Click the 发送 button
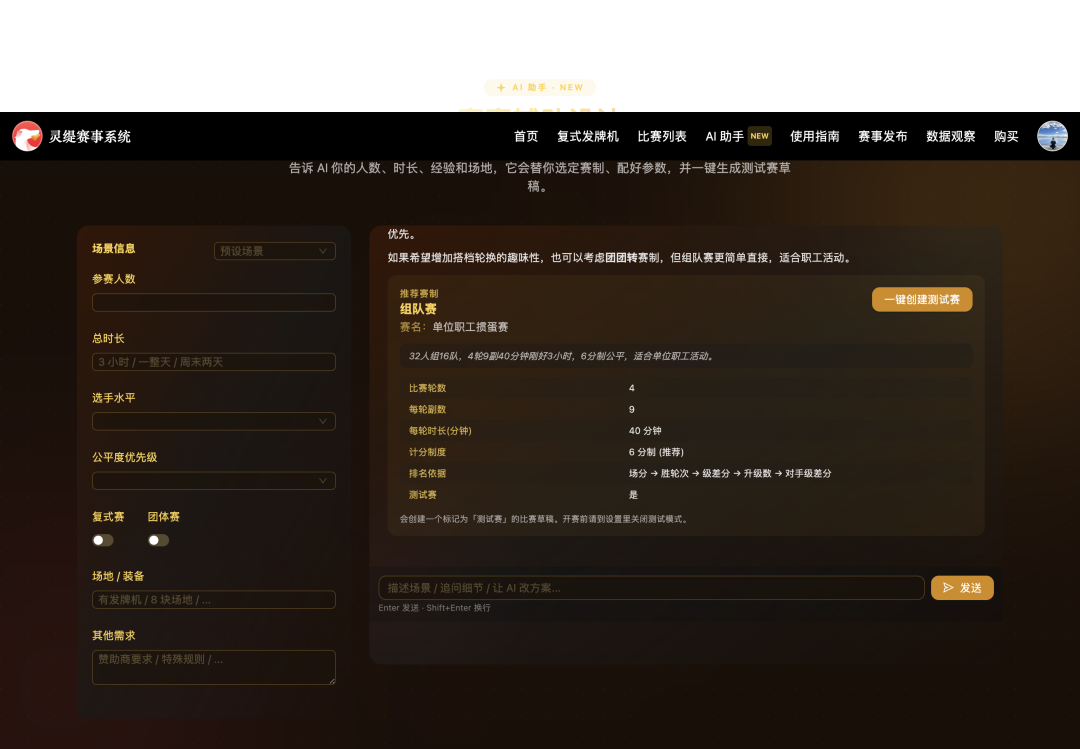Screen dimensions: 1080x749 click(x=962, y=588)
